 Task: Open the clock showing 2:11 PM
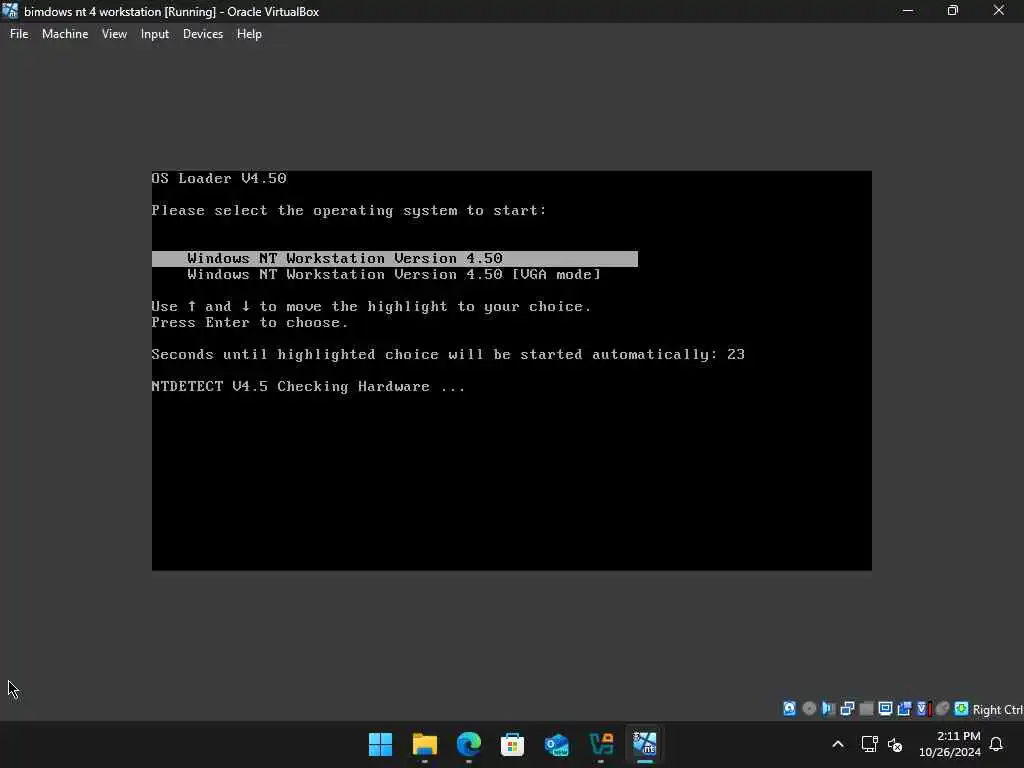pyautogui.click(x=950, y=744)
